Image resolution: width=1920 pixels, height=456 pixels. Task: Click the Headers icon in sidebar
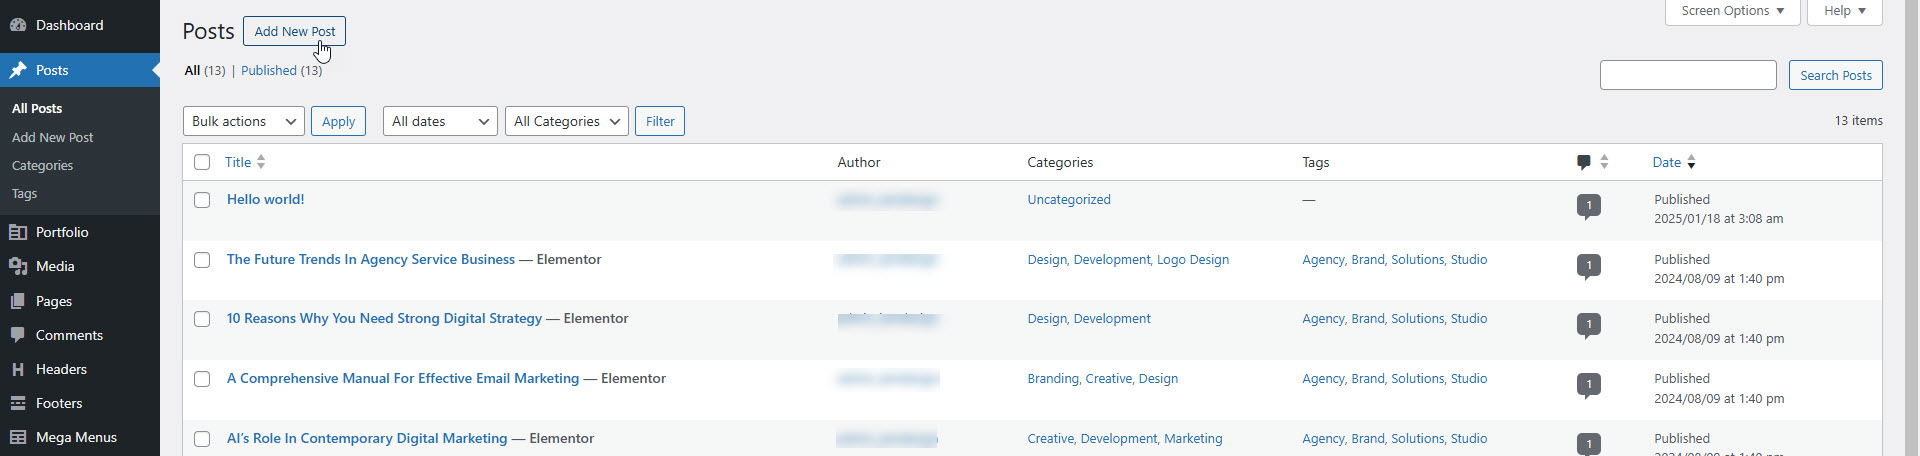[18, 369]
